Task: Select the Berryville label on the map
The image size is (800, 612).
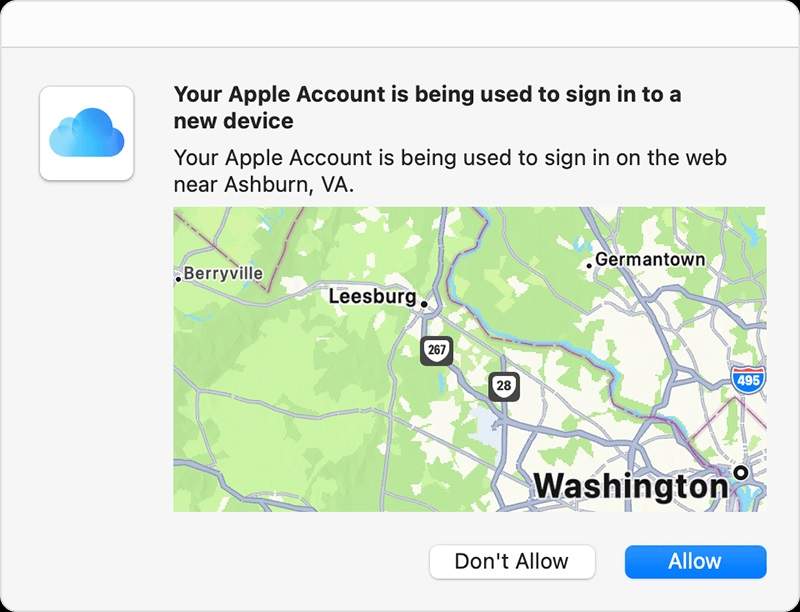Action: (x=223, y=273)
